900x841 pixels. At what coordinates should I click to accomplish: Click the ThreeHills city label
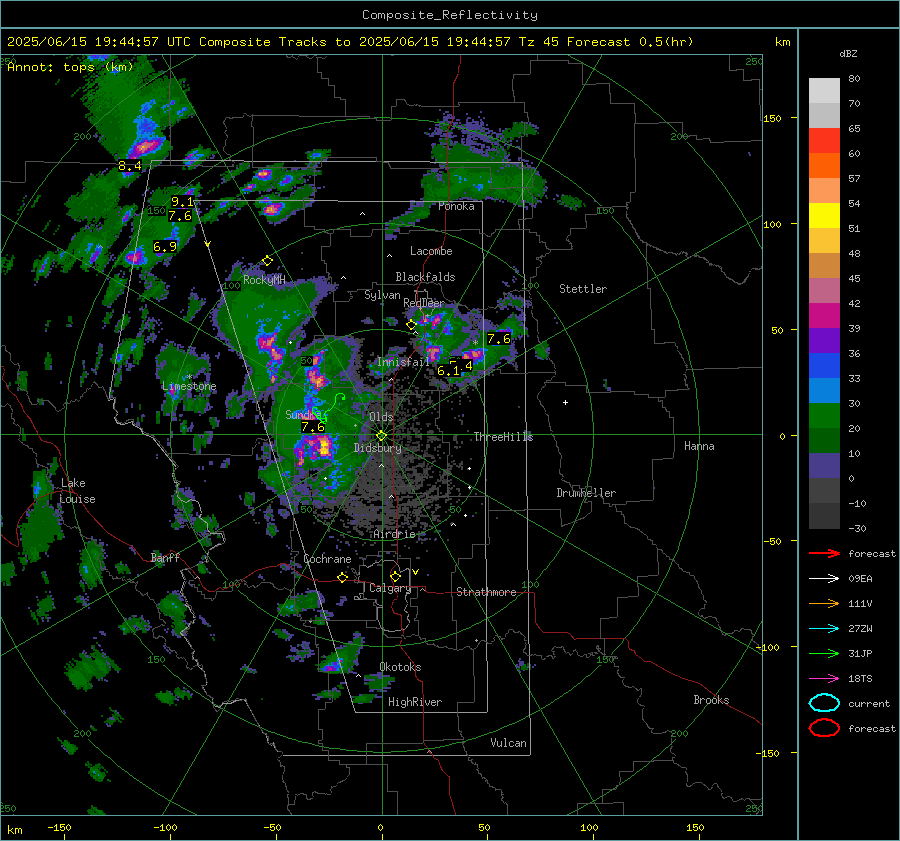tap(503, 437)
